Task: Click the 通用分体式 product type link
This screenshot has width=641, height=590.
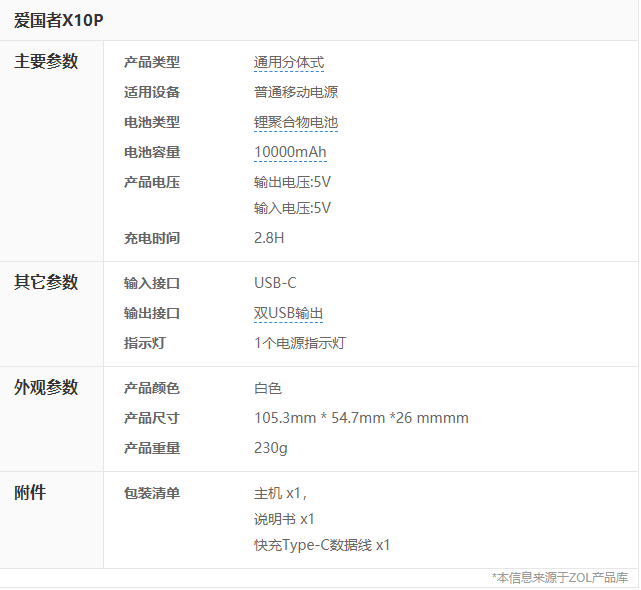Action: (289, 62)
